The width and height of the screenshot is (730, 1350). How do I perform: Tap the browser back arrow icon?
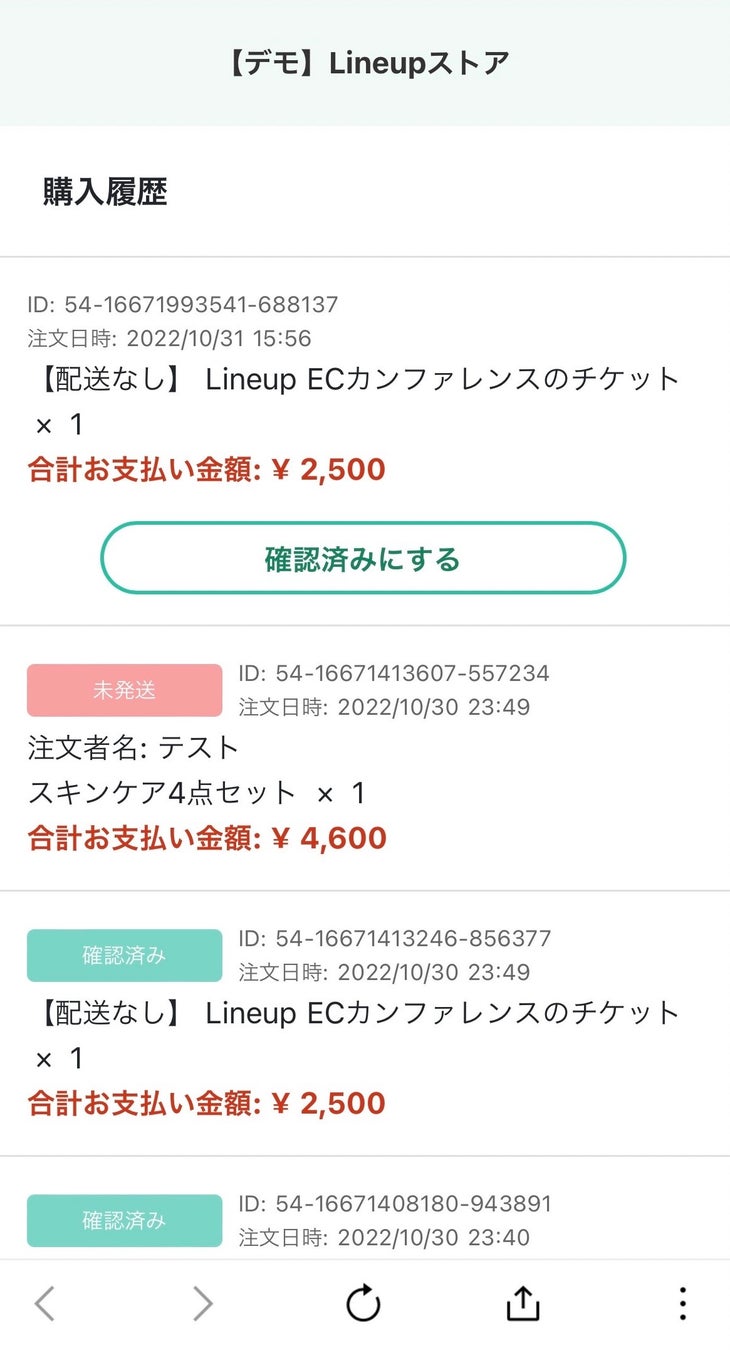tap(45, 1304)
